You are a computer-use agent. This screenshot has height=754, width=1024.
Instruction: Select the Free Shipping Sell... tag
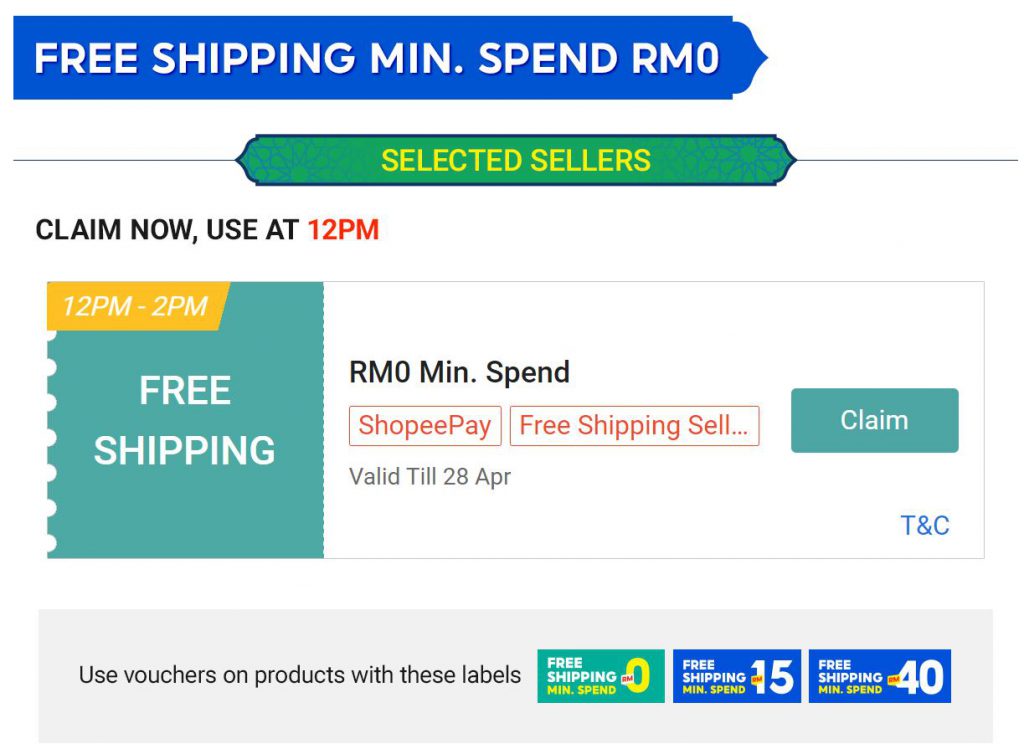(x=634, y=425)
